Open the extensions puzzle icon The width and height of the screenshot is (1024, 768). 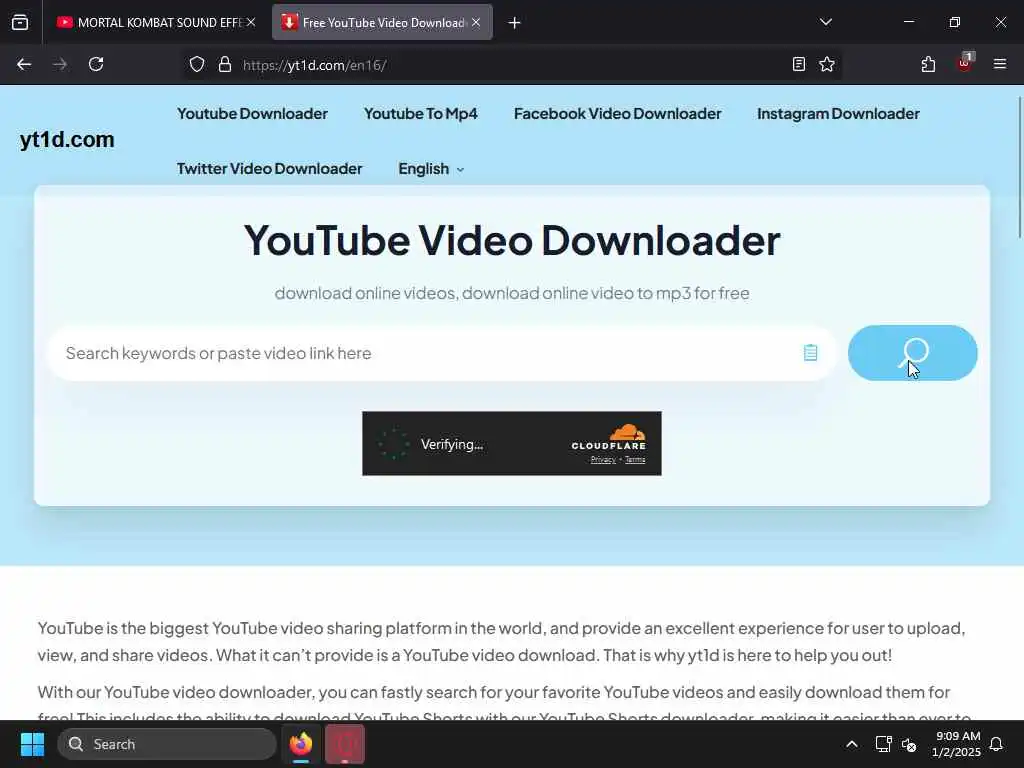pos(928,64)
